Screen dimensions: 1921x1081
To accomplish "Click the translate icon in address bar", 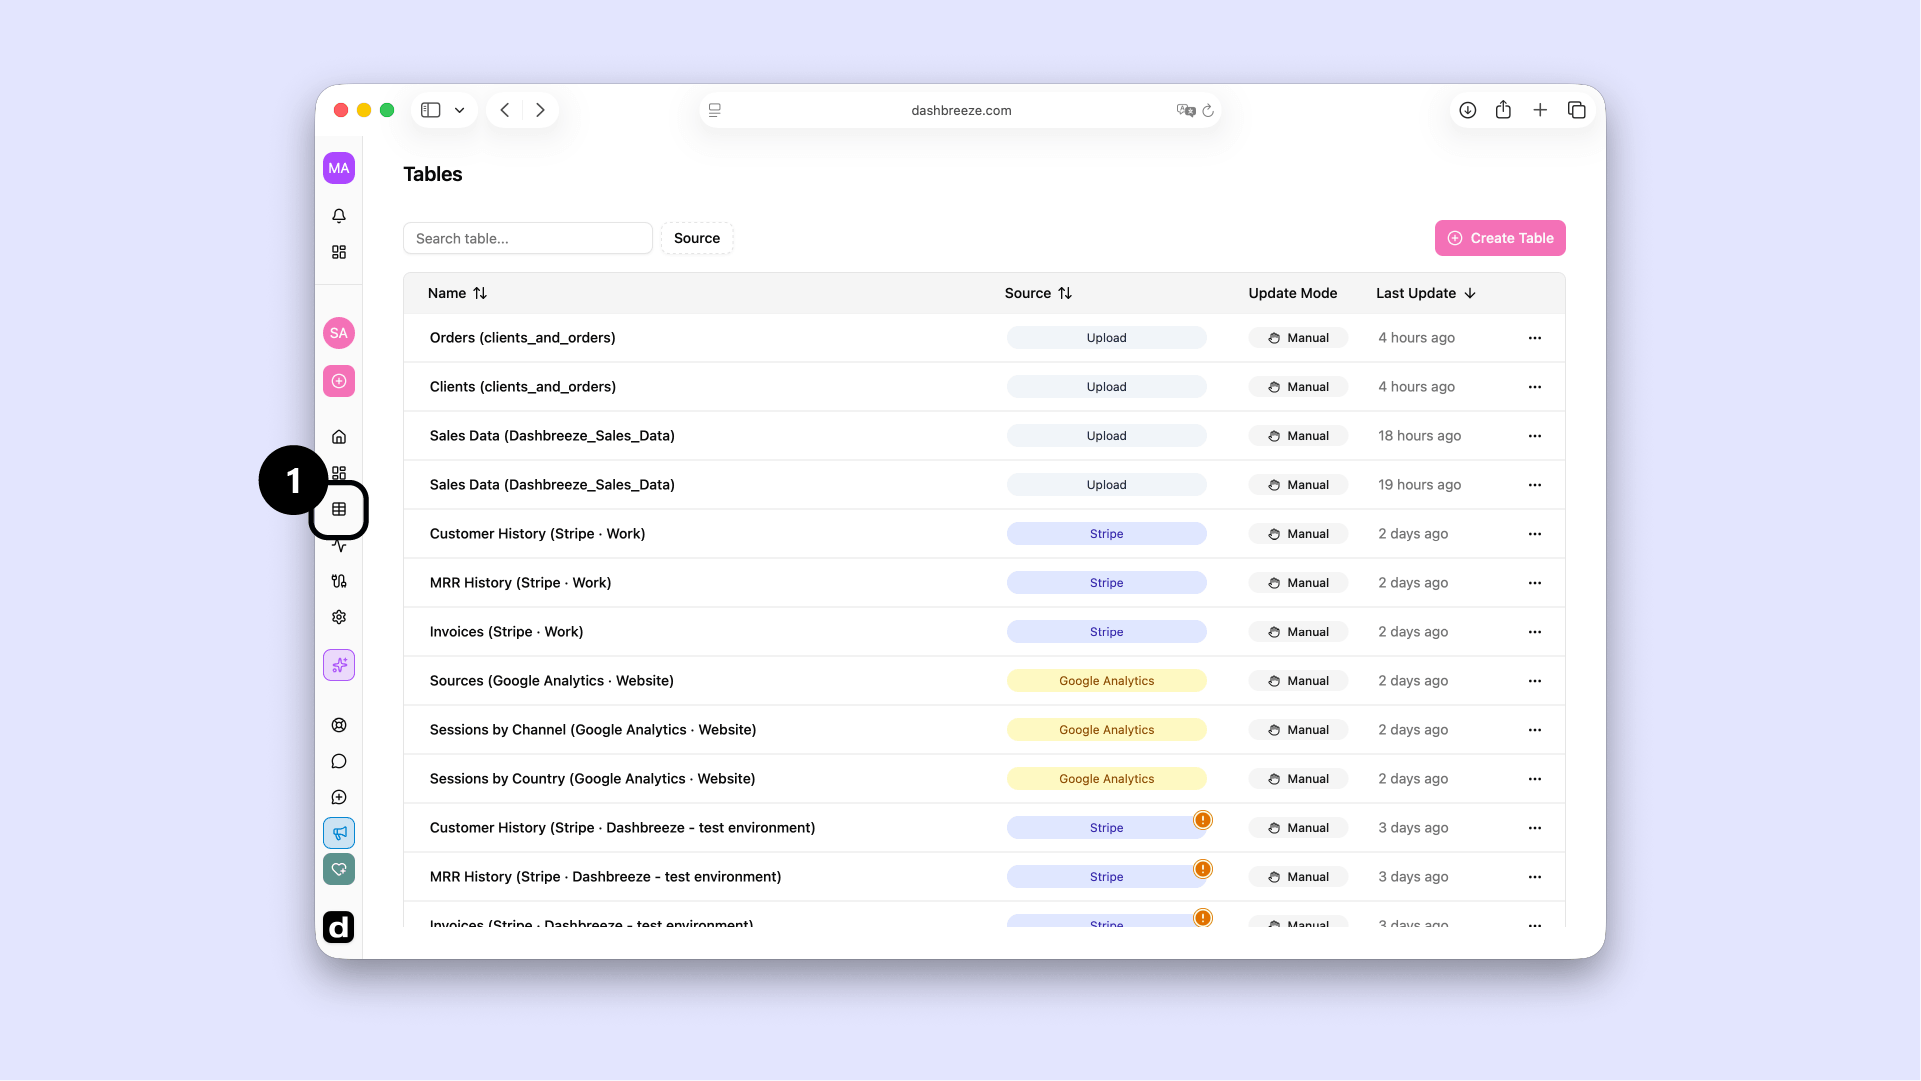I will 1186,110.
